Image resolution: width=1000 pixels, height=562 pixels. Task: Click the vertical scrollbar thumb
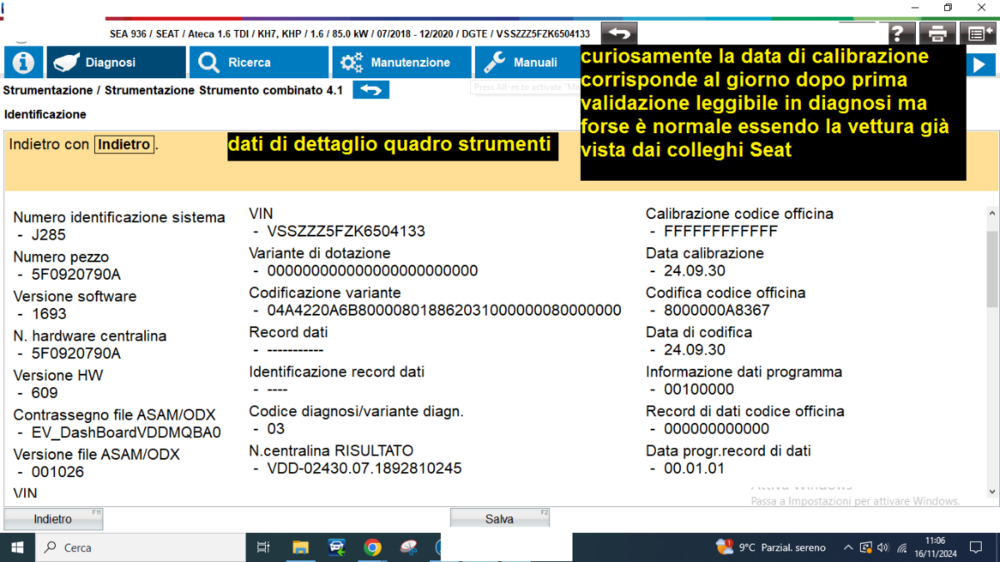click(x=992, y=270)
